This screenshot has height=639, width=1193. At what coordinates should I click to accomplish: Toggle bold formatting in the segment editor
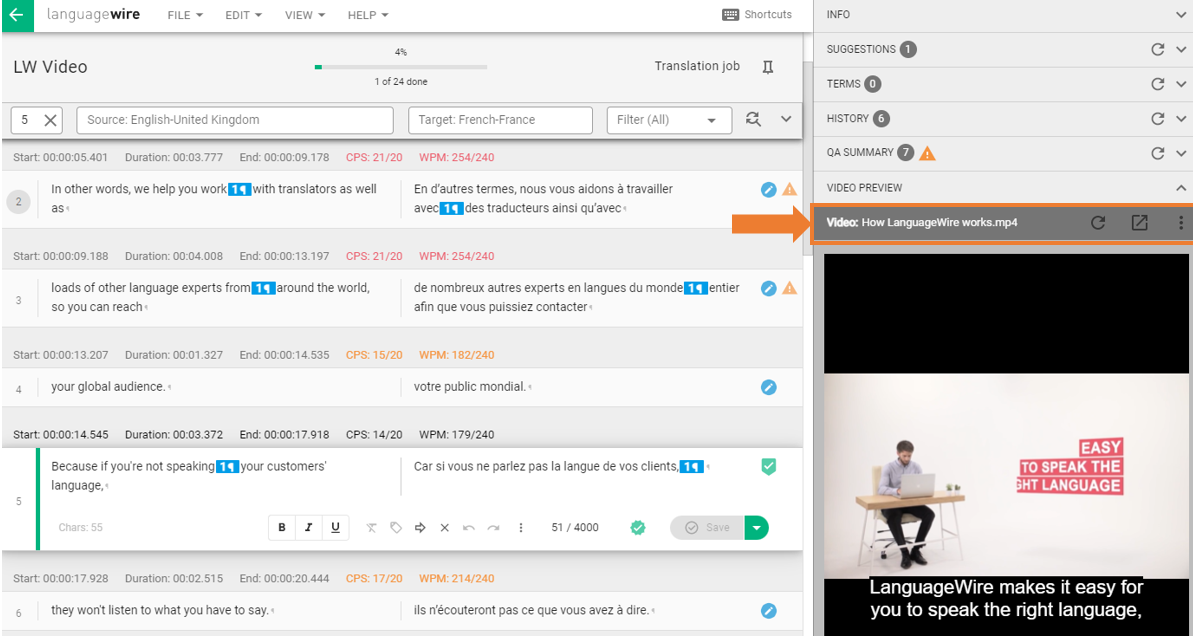(281, 527)
